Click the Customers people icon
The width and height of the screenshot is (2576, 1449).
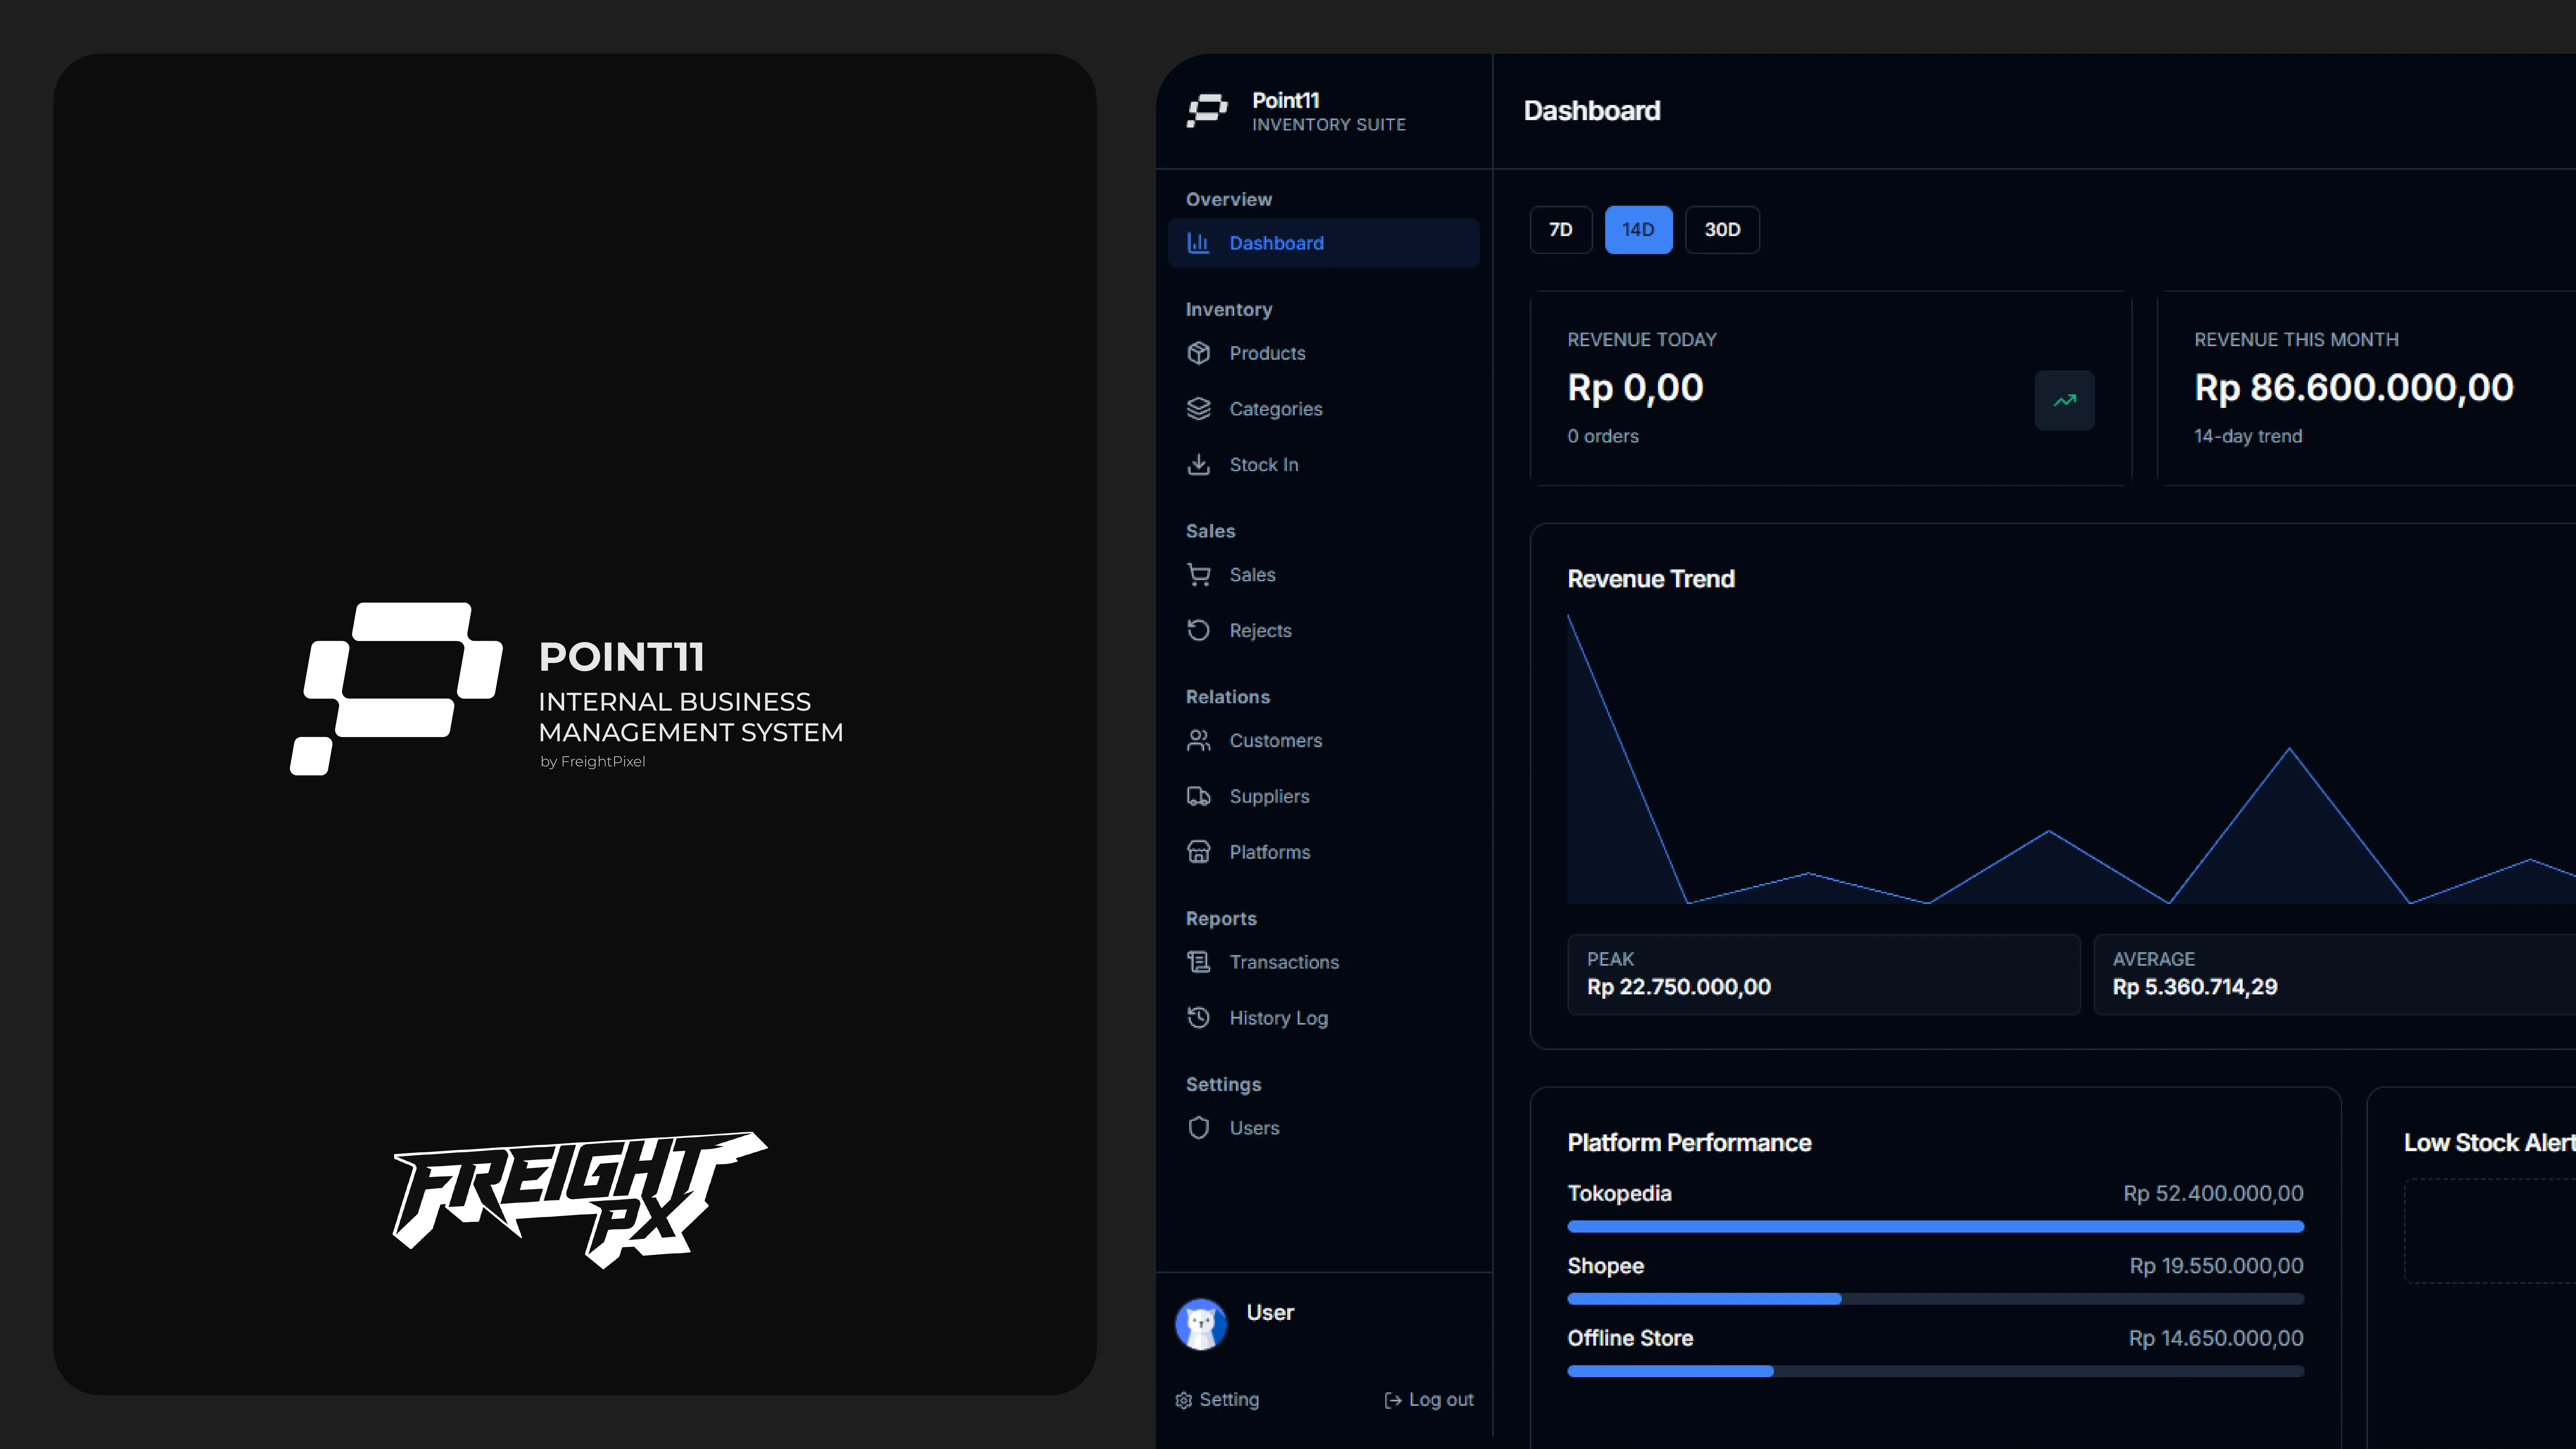tap(1198, 741)
